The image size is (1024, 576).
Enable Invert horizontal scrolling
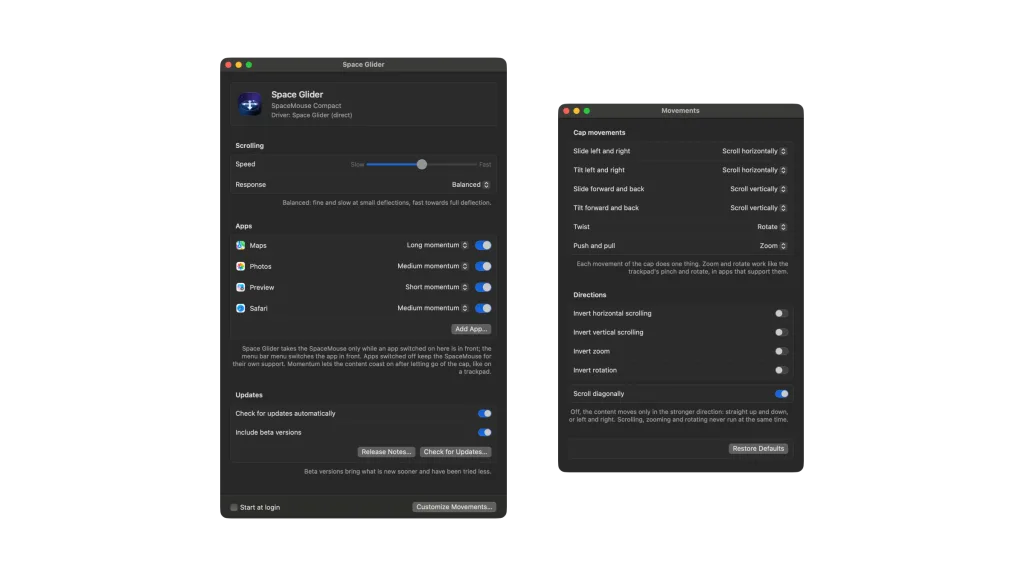tap(781, 313)
